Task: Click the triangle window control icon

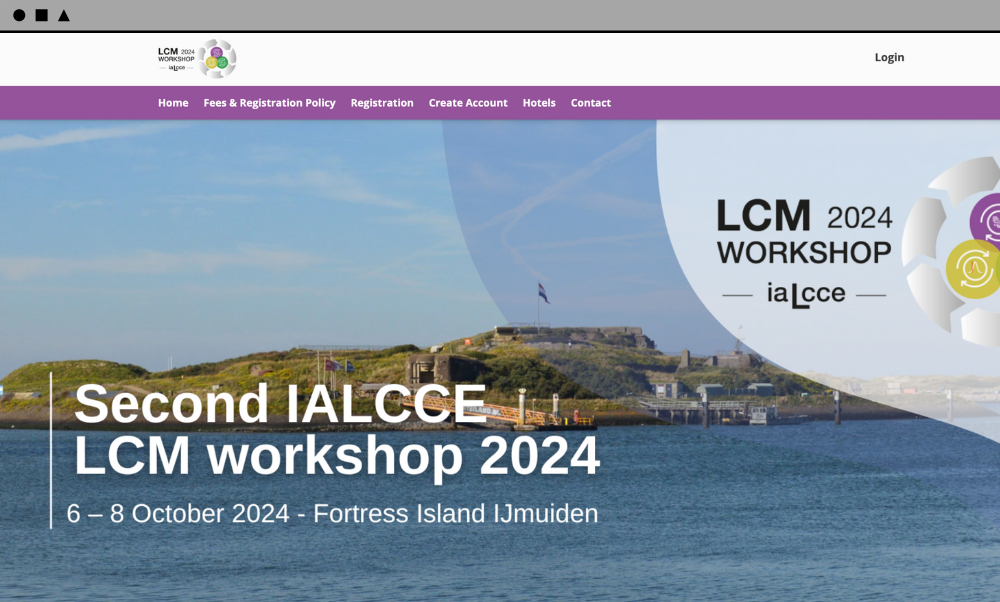Action: (x=64, y=15)
